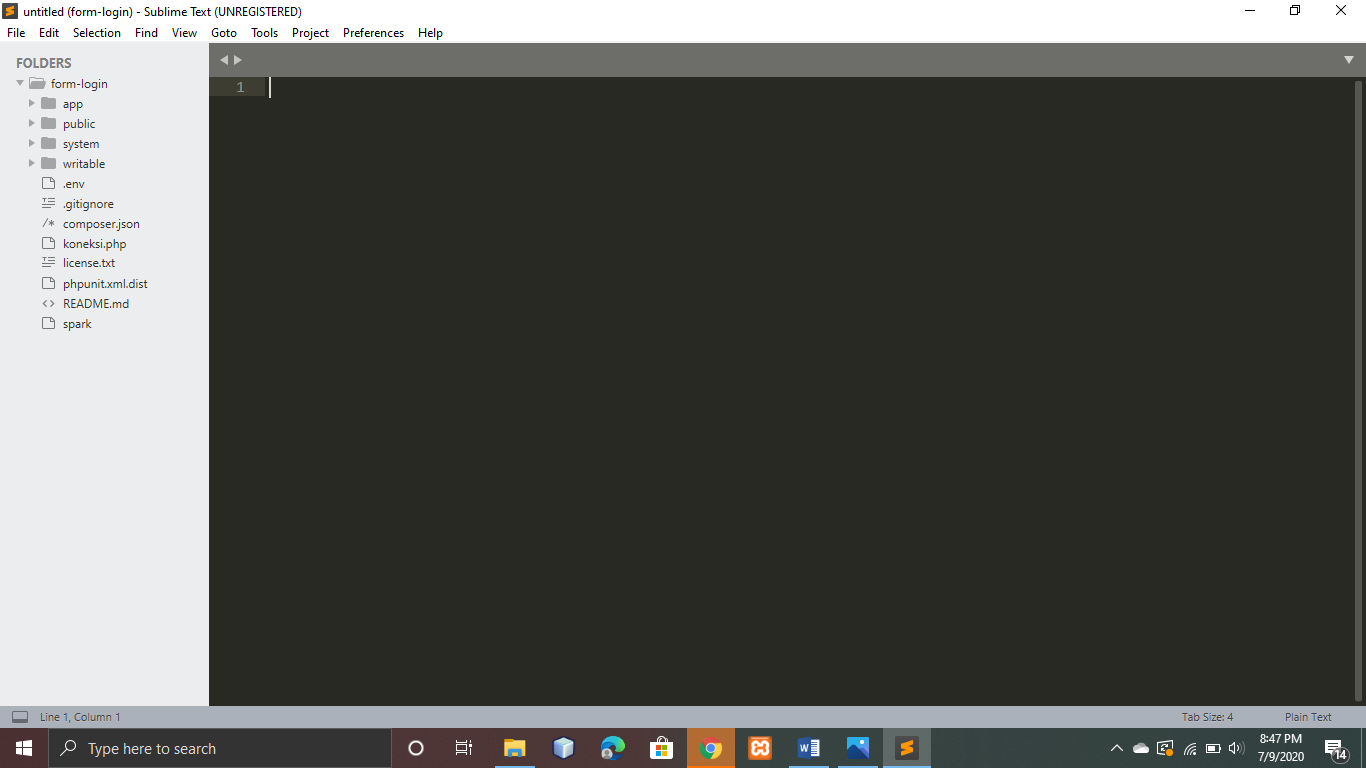Image resolution: width=1366 pixels, height=768 pixels.
Task: Go to previous tab with left arrow
Action: click(224, 60)
